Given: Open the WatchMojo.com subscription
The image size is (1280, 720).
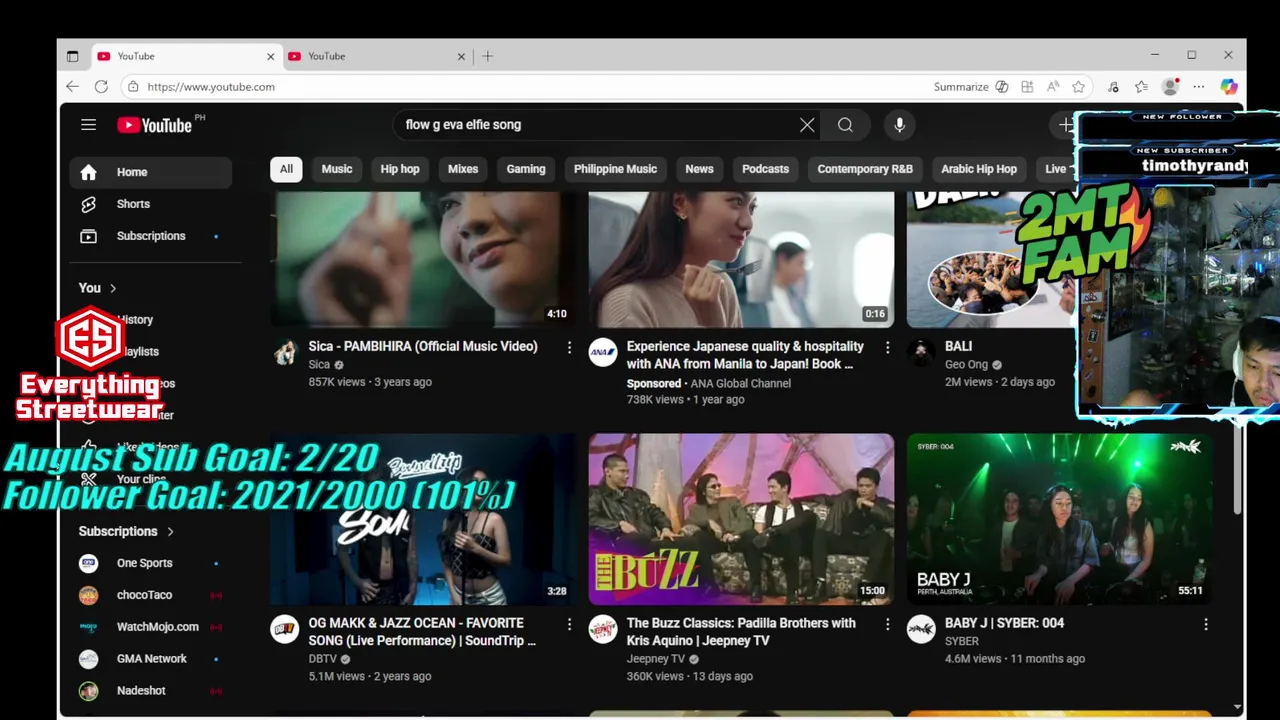Looking at the screenshot, I should click(150, 627).
